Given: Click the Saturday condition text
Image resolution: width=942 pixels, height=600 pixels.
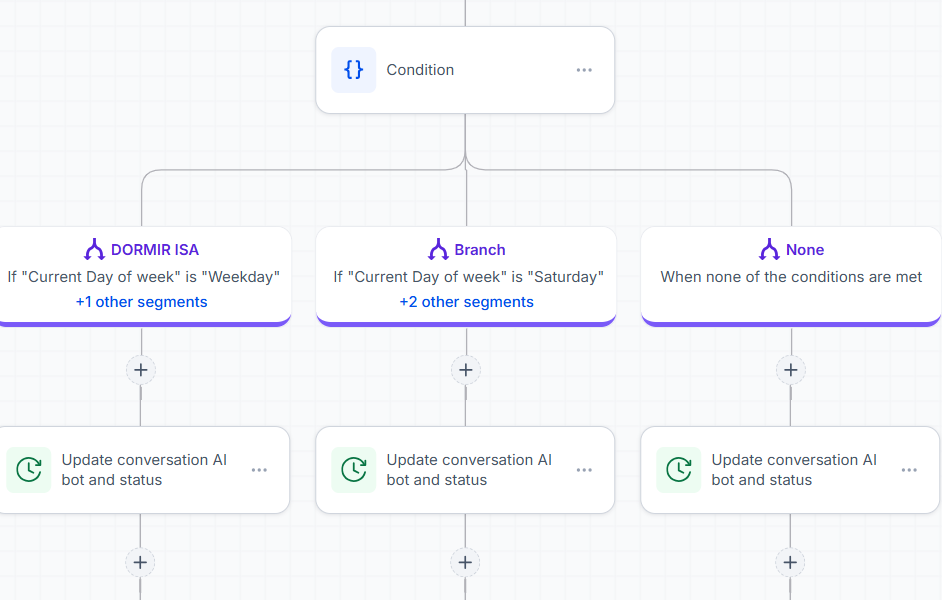Looking at the screenshot, I should point(469,277).
